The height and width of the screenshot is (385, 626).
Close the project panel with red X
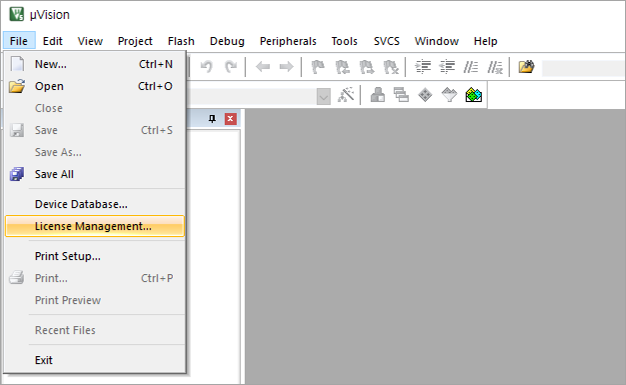pyautogui.click(x=230, y=119)
